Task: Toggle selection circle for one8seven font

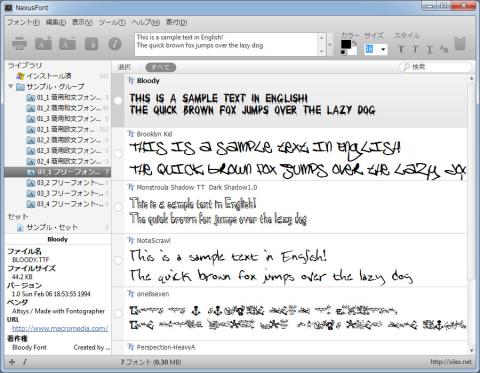Action: 118,313
